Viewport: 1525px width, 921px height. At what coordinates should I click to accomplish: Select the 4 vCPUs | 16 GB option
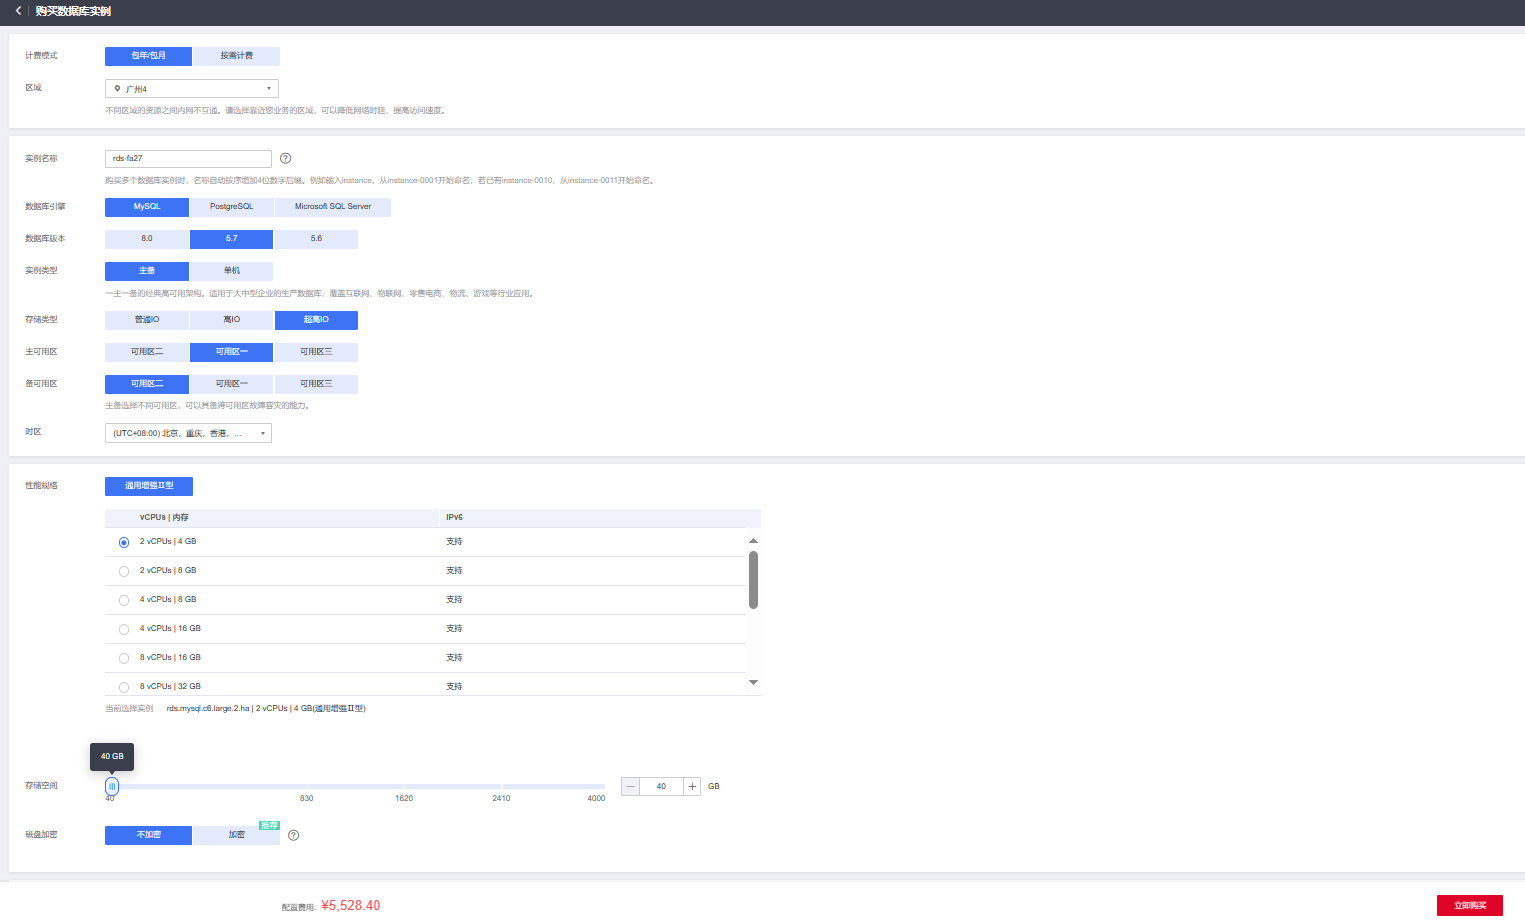pyautogui.click(x=124, y=629)
